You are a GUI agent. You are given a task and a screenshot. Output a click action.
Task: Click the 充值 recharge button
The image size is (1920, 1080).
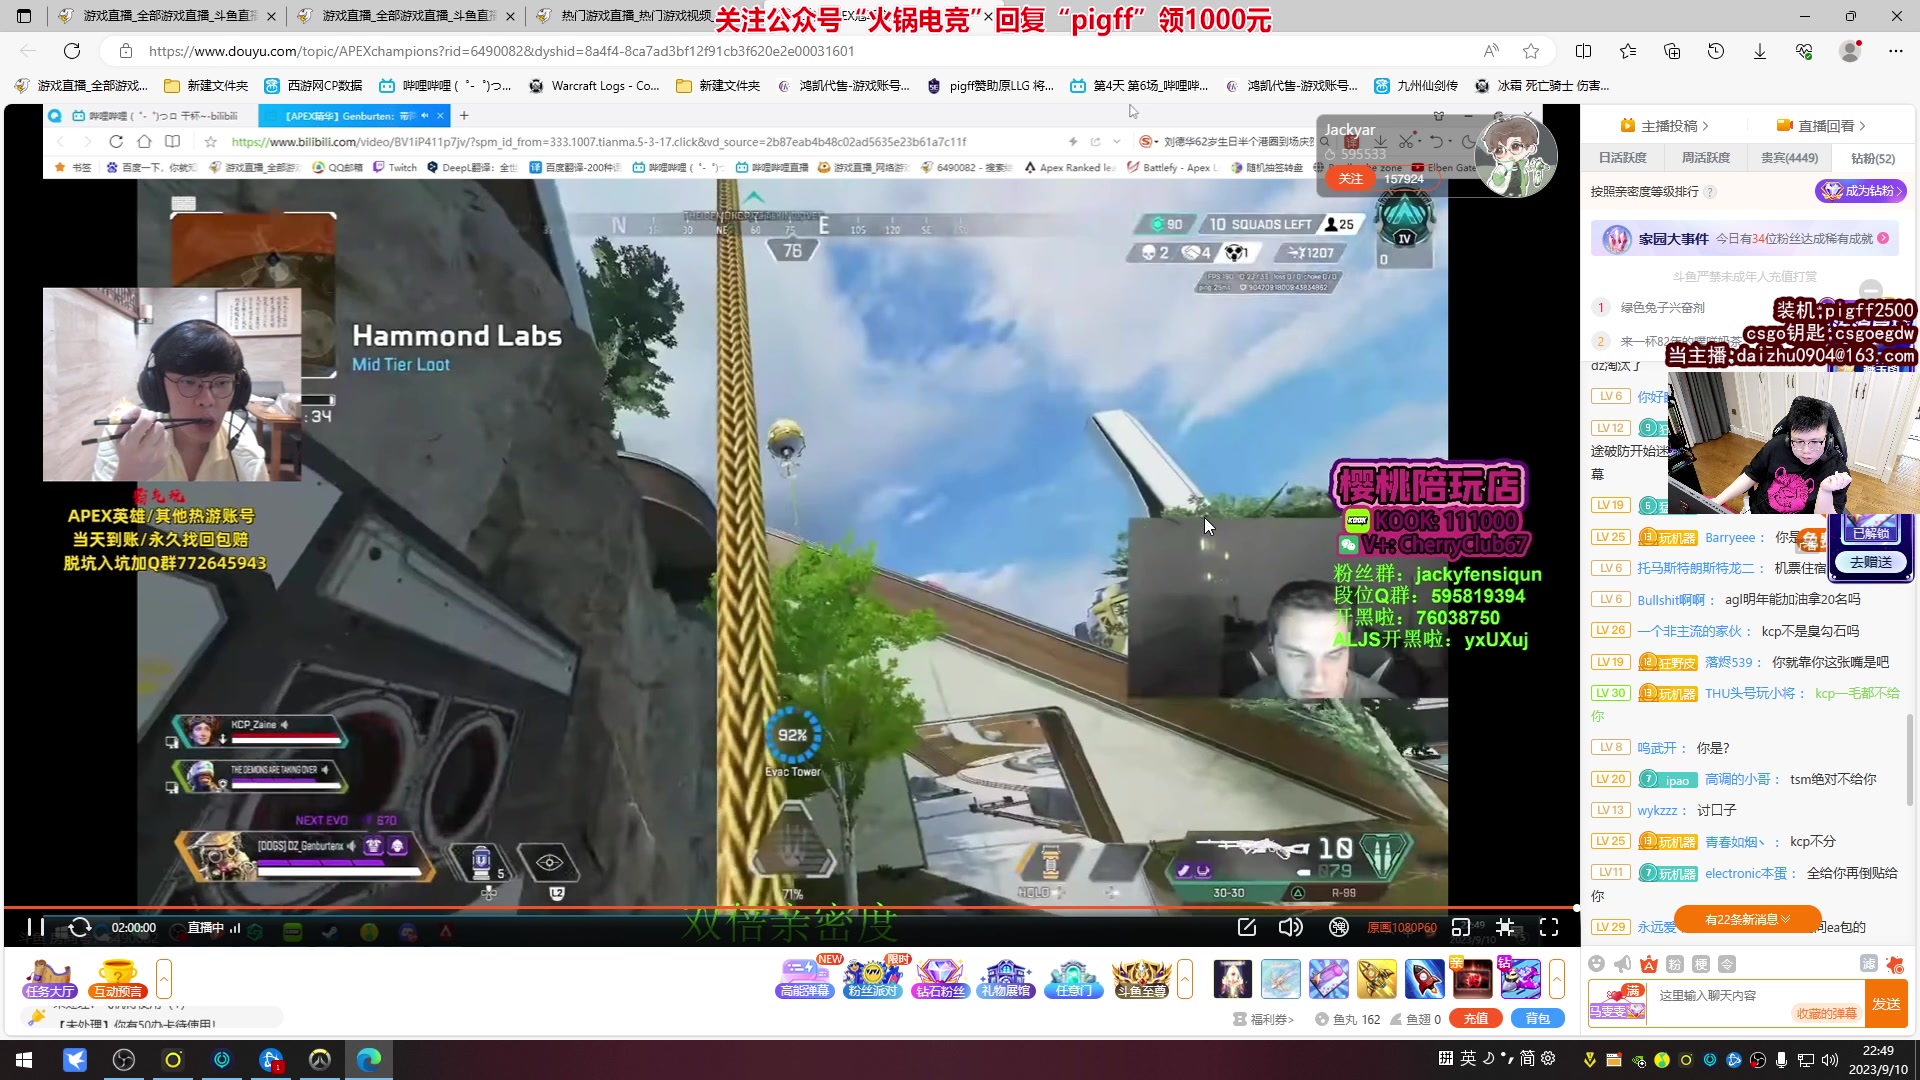pyautogui.click(x=1476, y=1019)
